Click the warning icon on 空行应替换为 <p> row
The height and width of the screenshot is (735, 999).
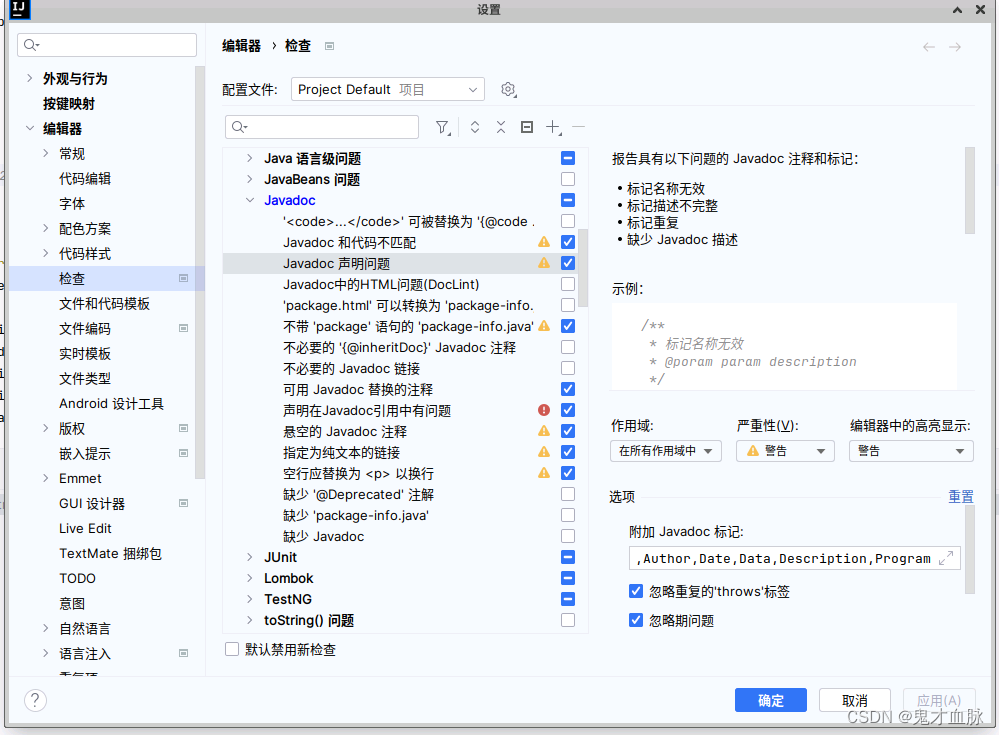(x=543, y=473)
